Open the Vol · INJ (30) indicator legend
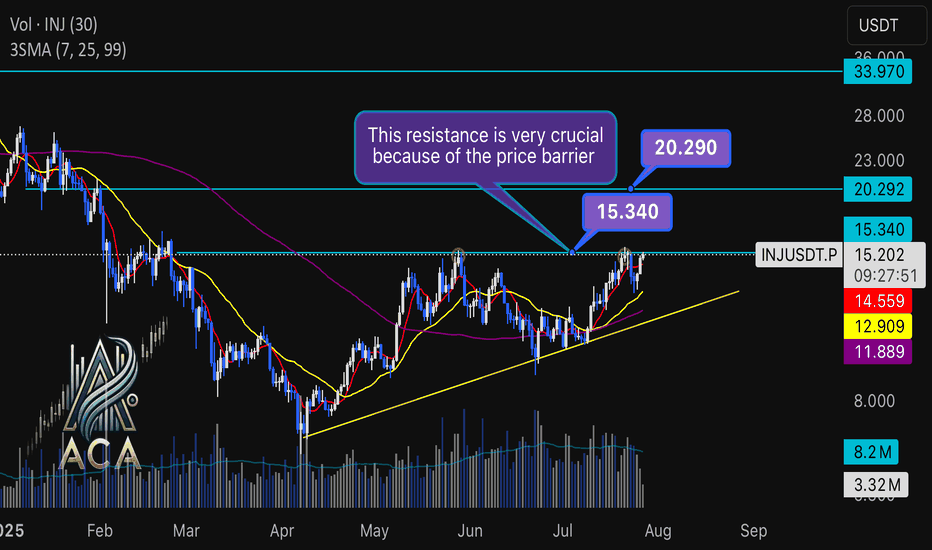 53,24
